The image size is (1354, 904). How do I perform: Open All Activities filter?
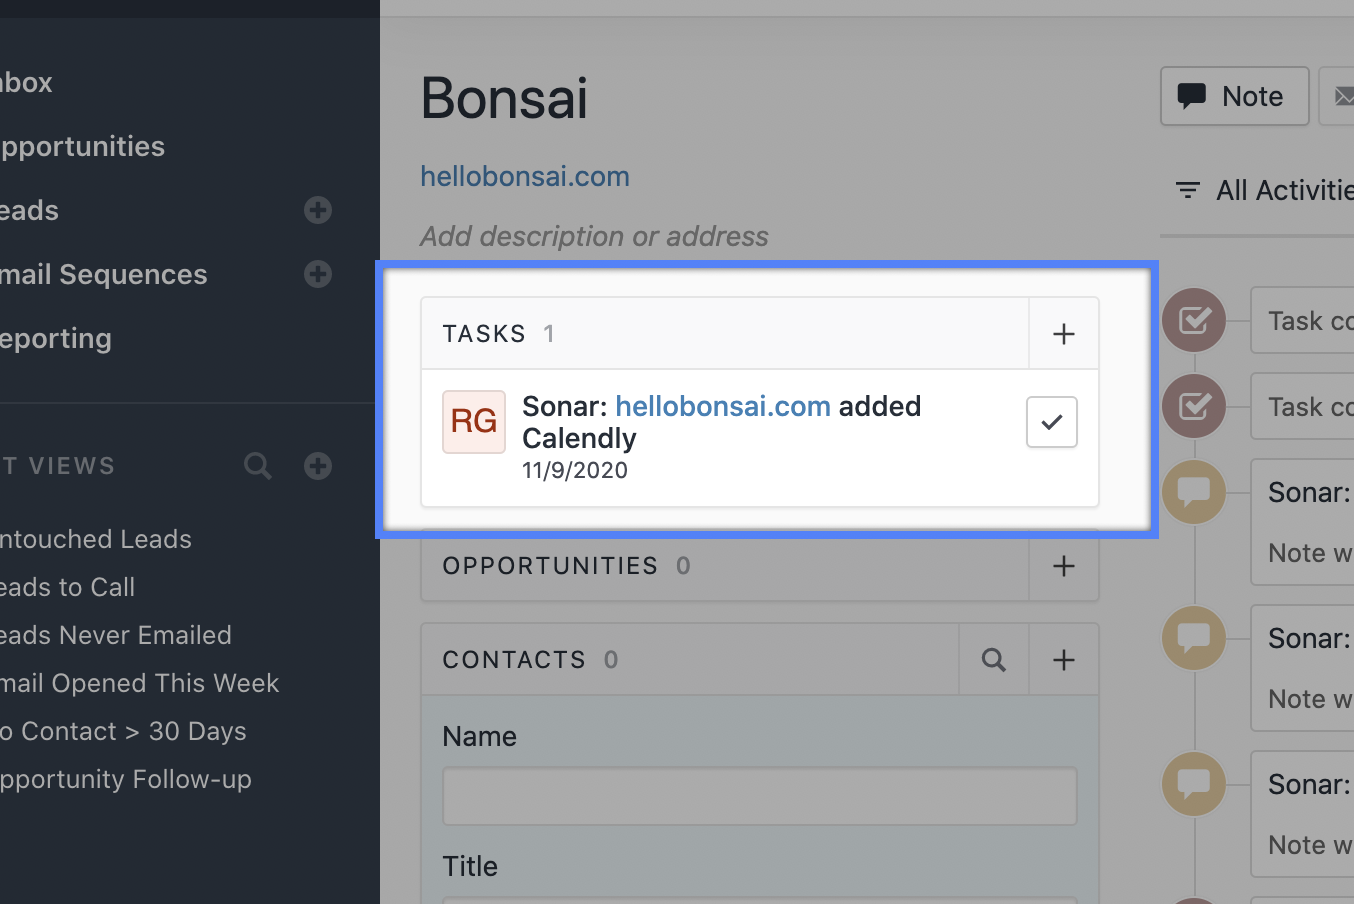(x=1265, y=190)
